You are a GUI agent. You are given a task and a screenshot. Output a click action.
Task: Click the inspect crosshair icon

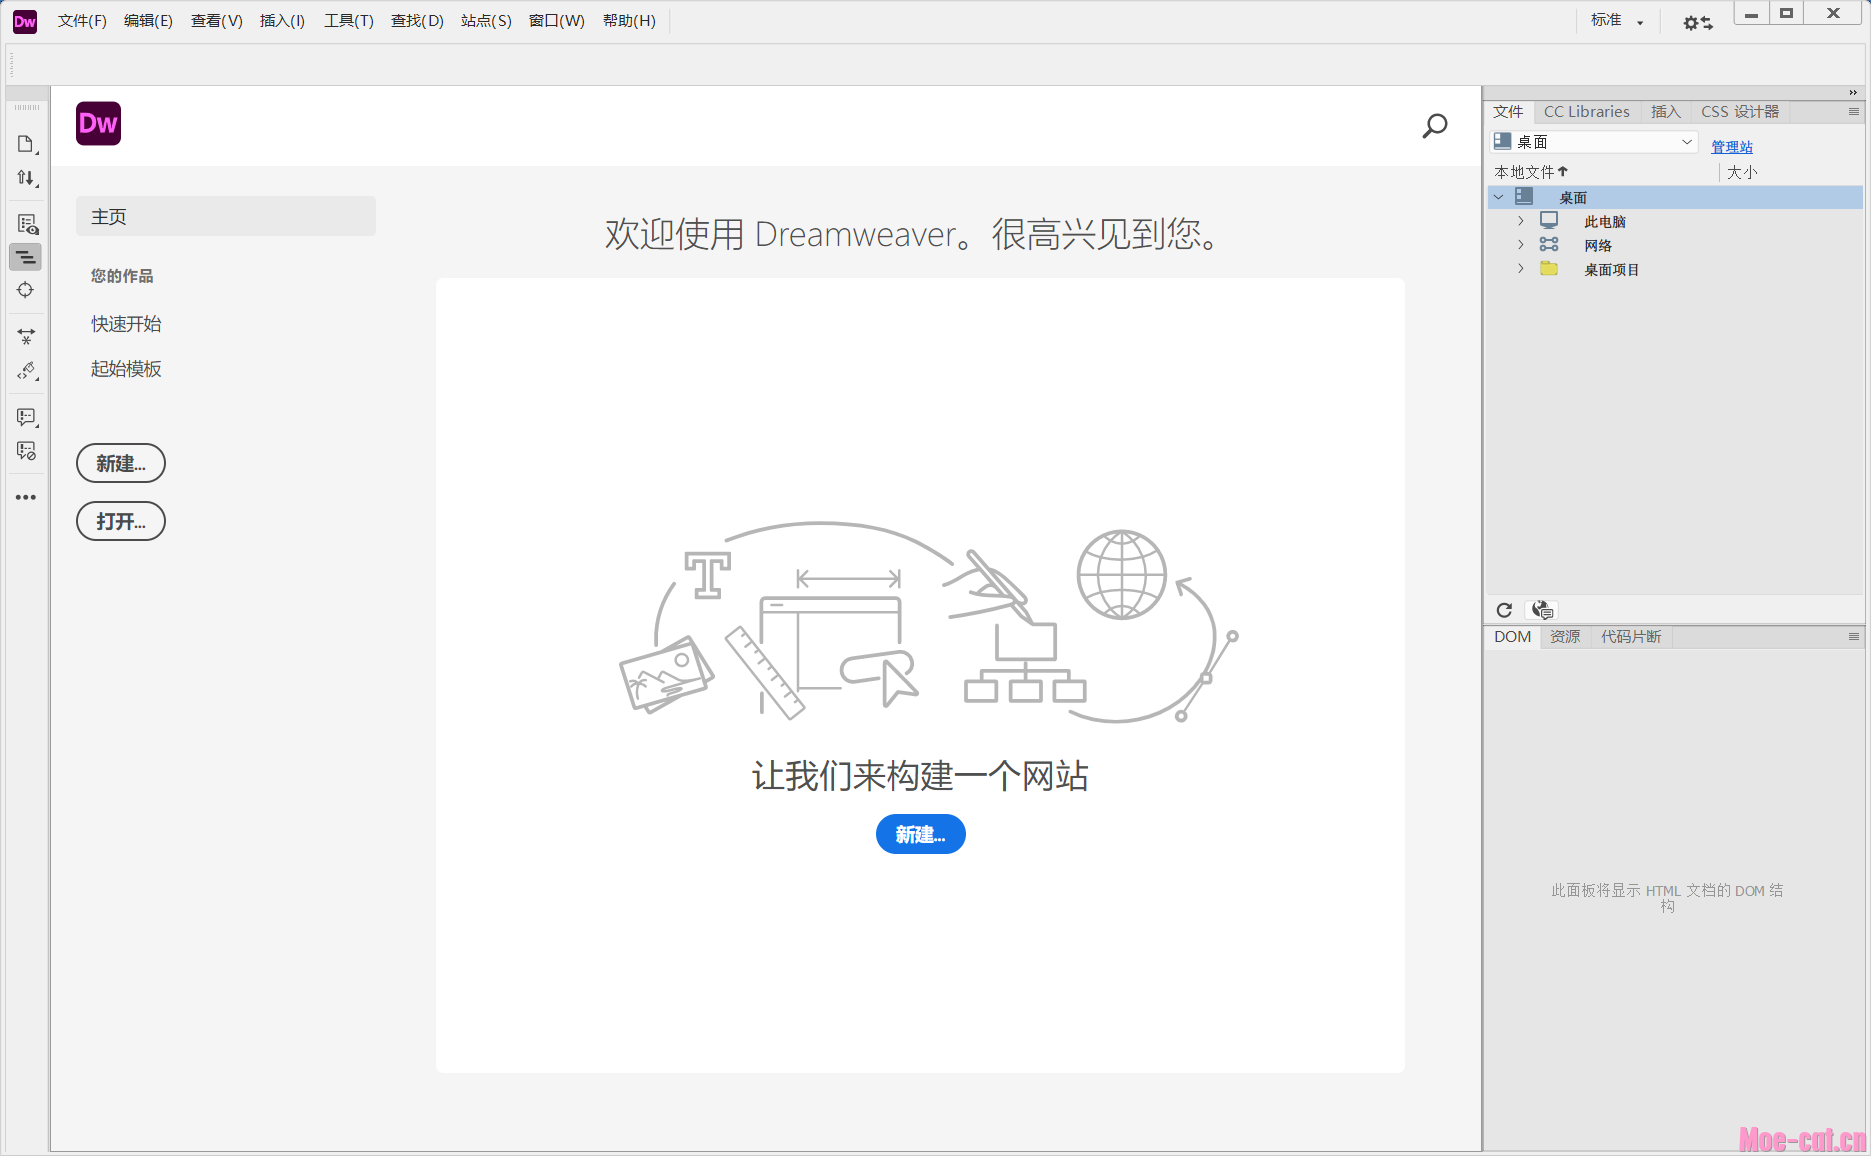(x=26, y=290)
